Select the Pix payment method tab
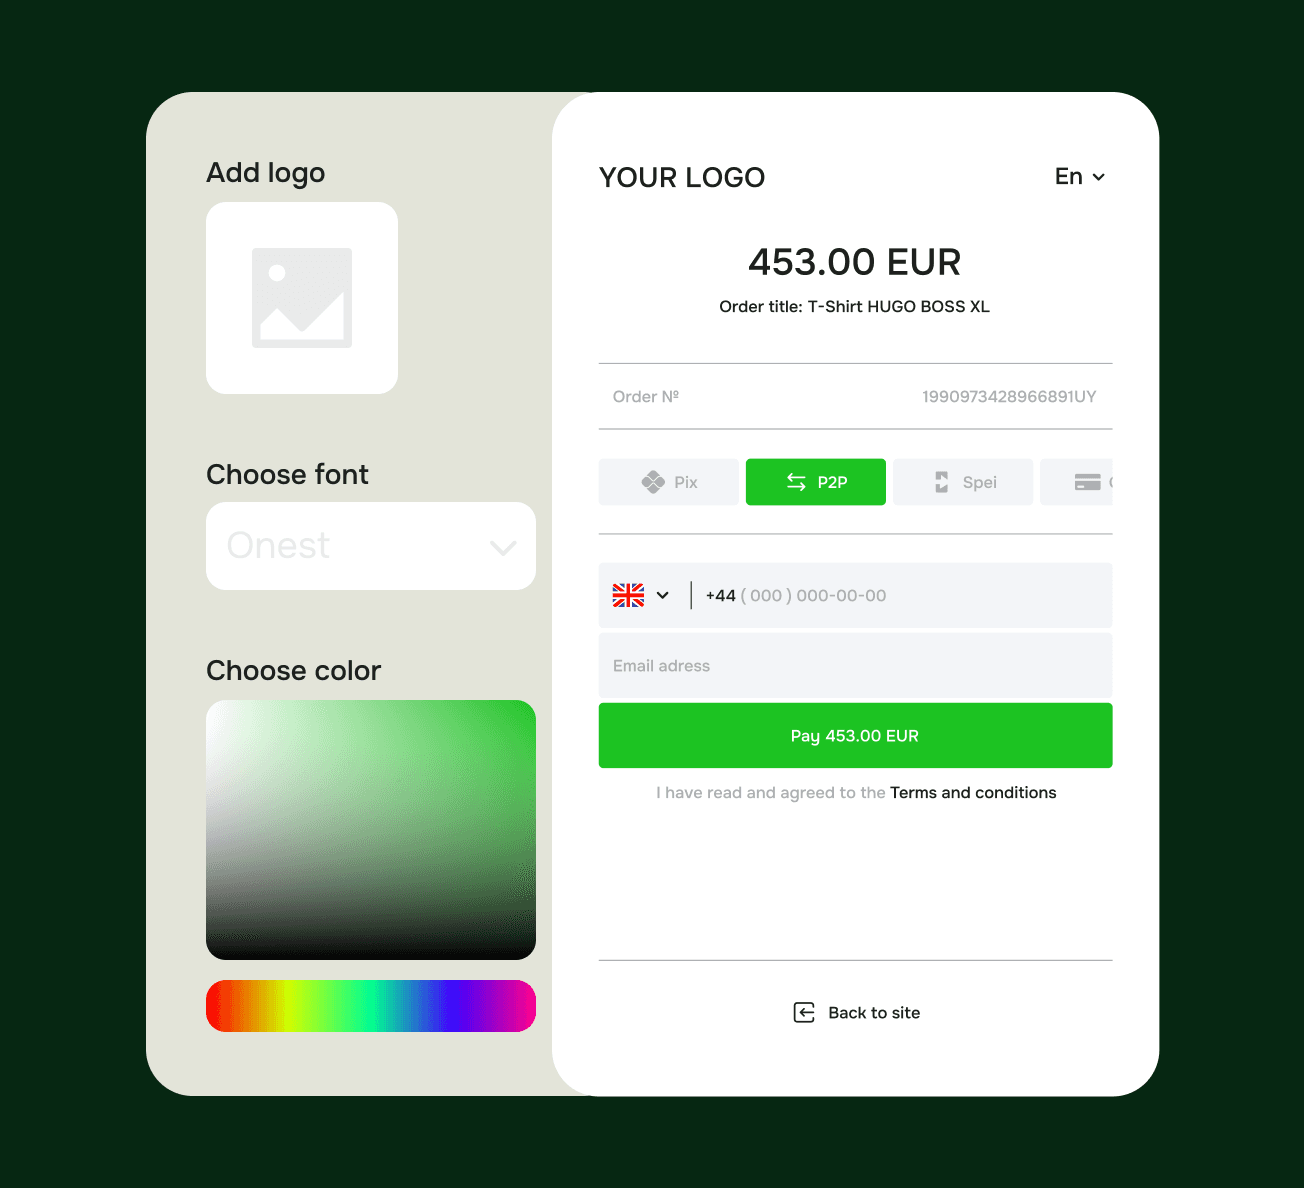The width and height of the screenshot is (1304, 1188). 669,482
